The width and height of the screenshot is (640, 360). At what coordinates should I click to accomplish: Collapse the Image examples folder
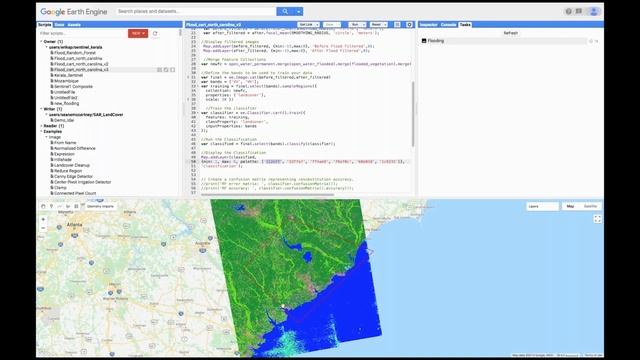[46, 137]
